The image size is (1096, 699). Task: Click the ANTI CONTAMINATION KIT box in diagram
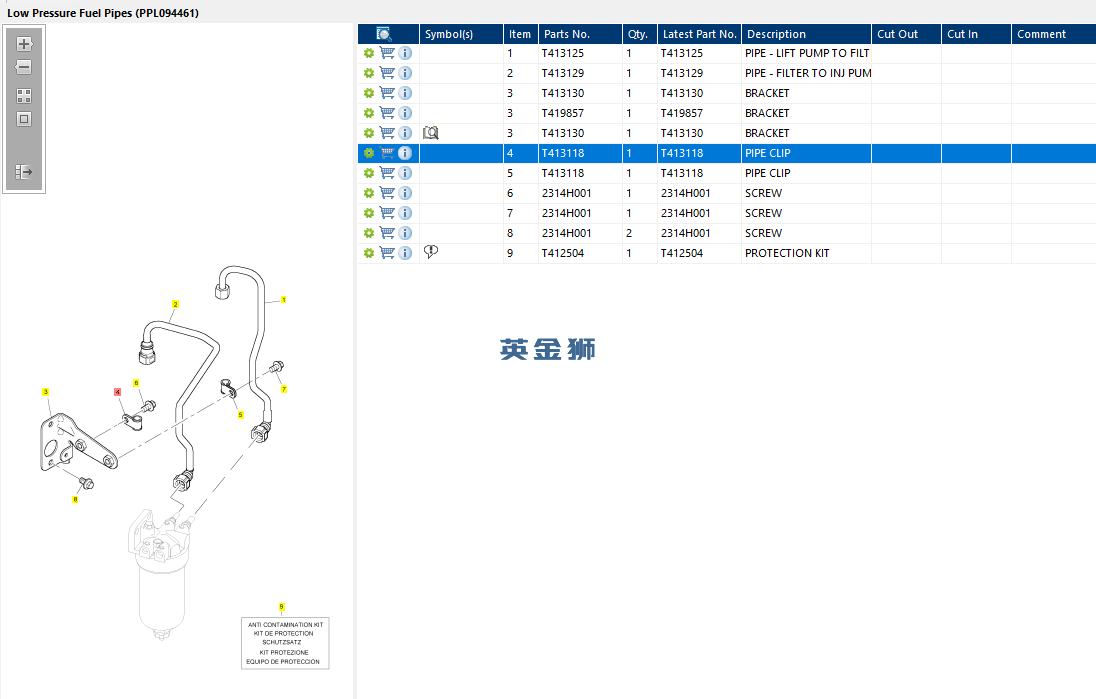click(x=284, y=643)
